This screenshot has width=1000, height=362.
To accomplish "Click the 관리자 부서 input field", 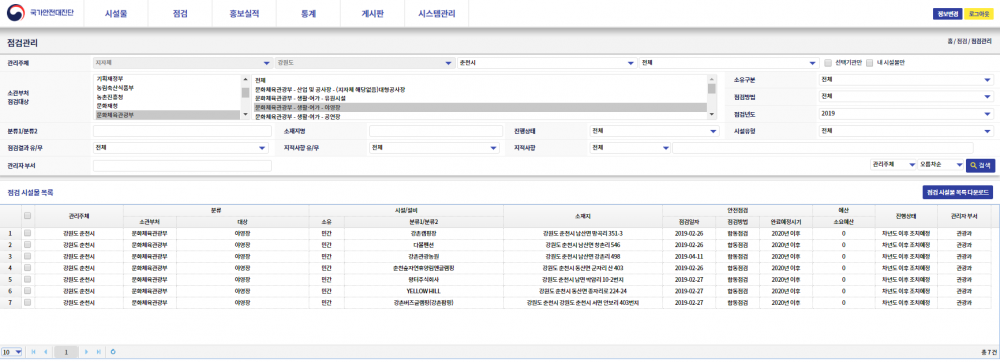I will click(x=182, y=166).
